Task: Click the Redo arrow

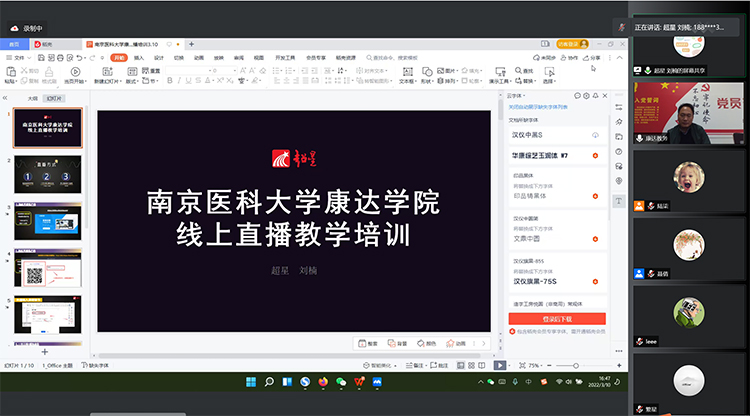Action: point(92,58)
